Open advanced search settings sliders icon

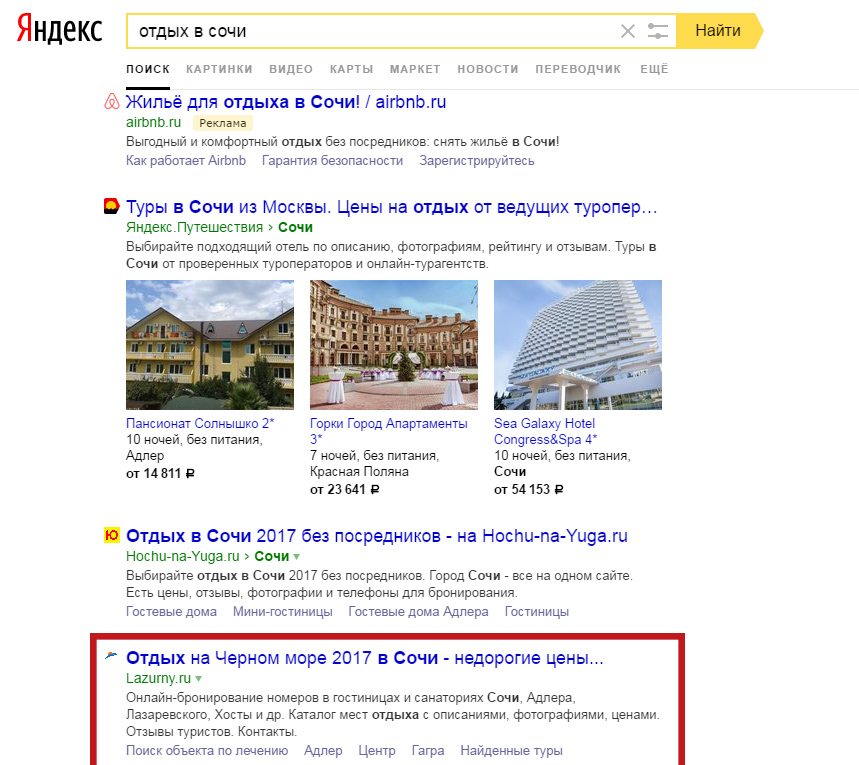tap(657, 31)
